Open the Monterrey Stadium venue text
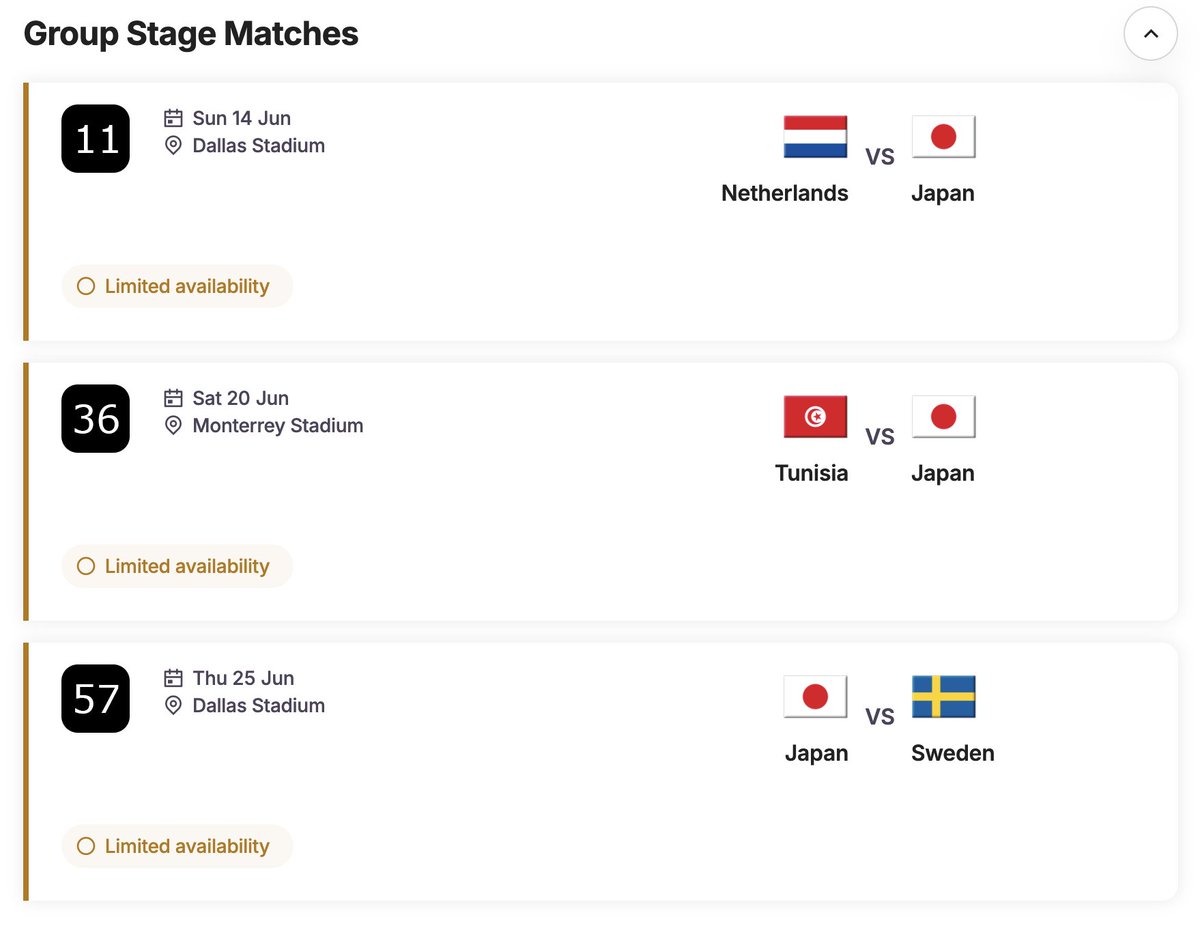Image resolution: width=1200 pixels, height=926 pixels. (277, 426)
